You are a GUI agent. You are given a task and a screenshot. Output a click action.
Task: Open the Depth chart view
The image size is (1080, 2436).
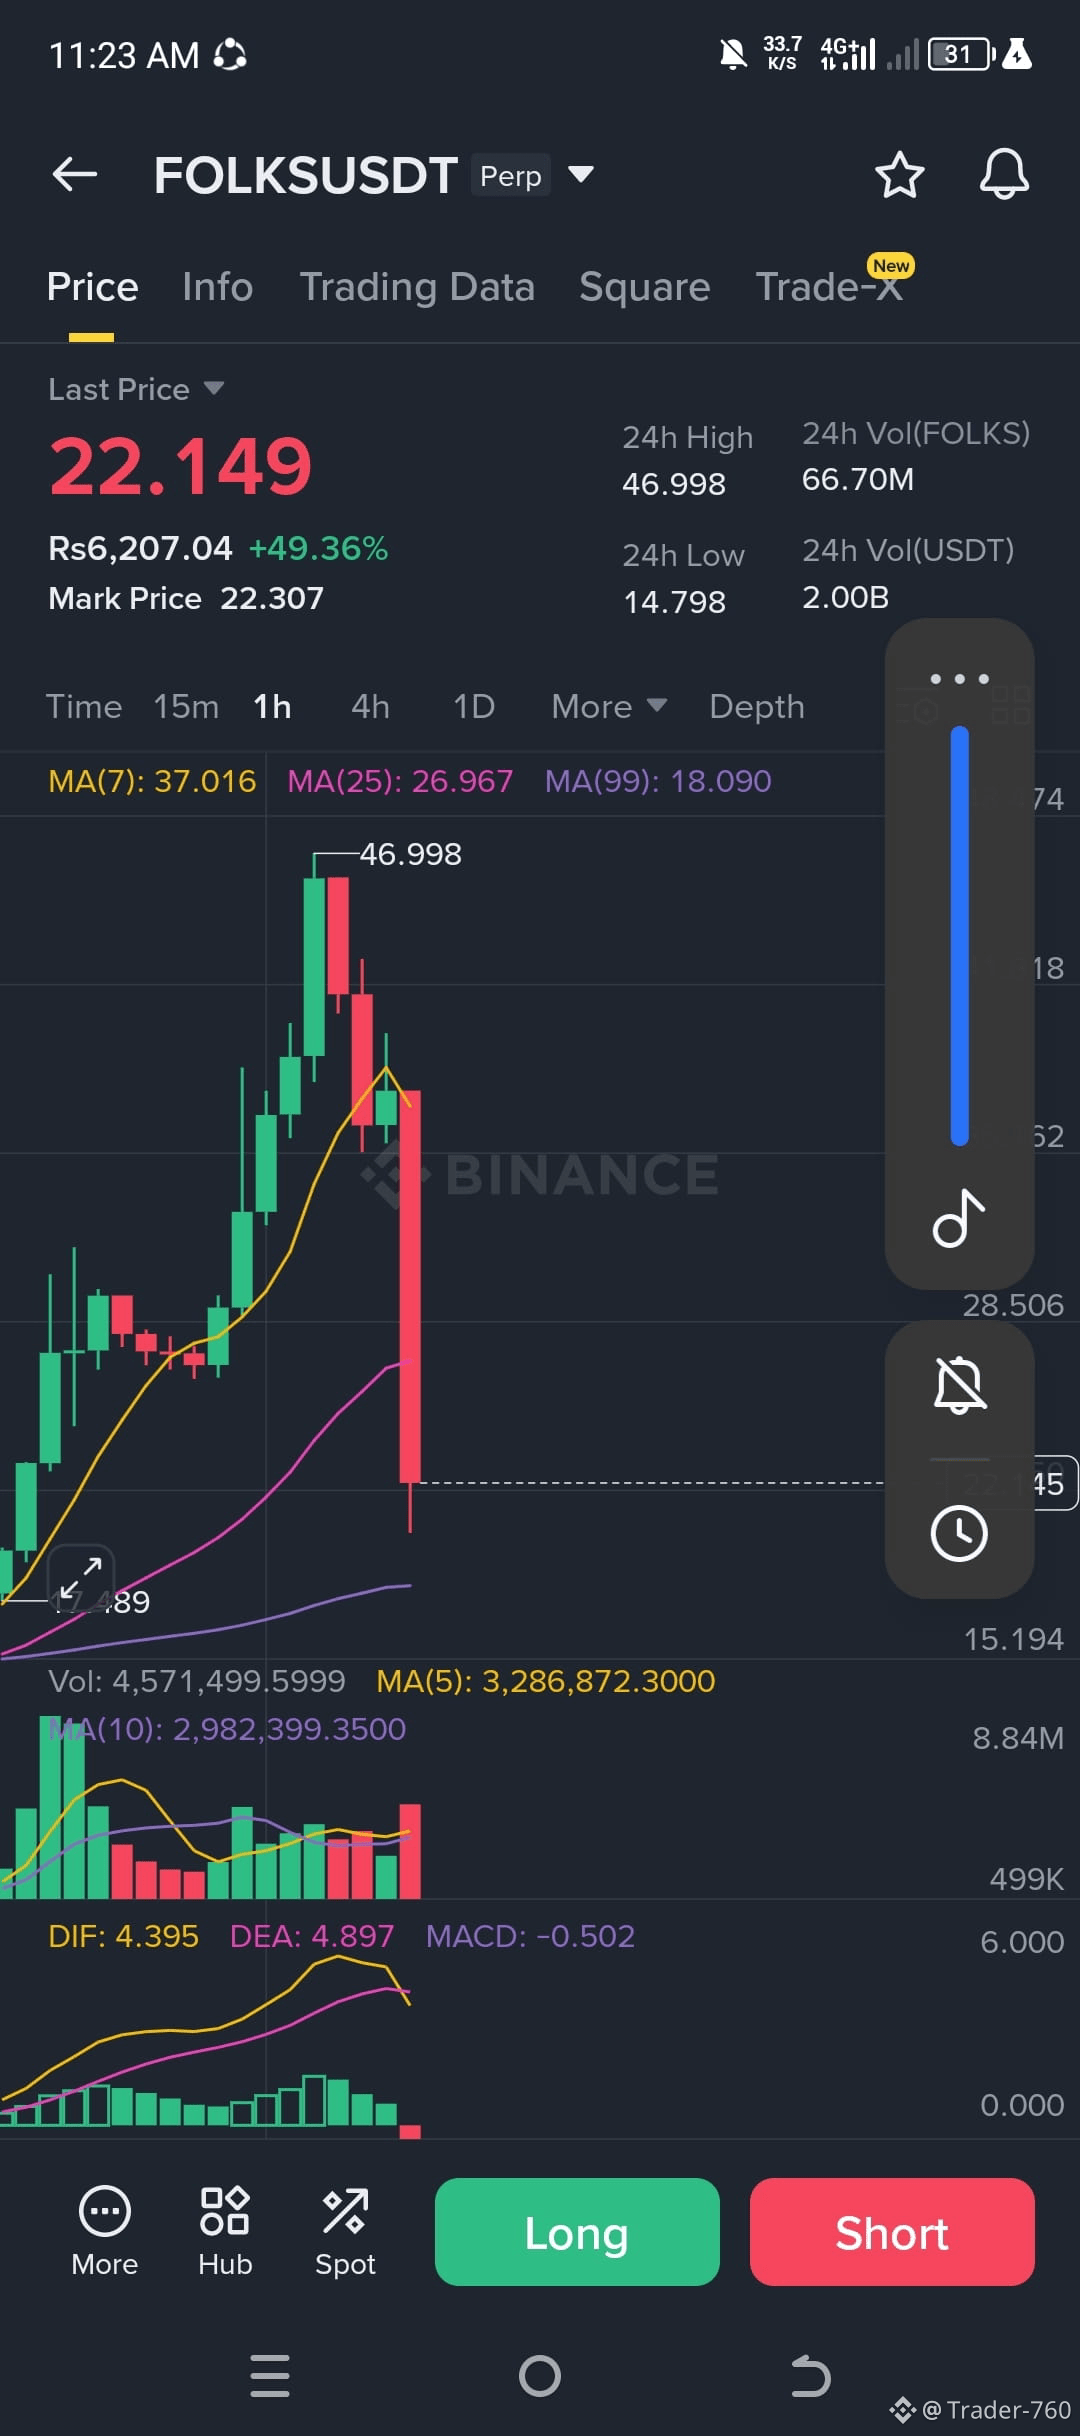click(x=756, y=707)
